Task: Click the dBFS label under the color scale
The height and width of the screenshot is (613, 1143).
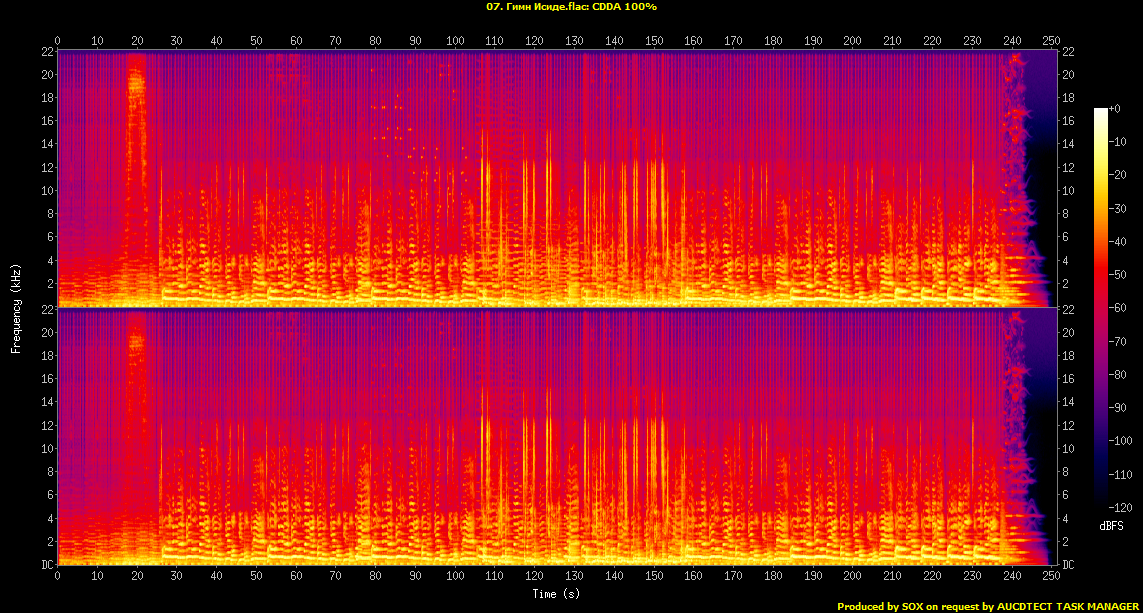Action: click(1111, 525)
